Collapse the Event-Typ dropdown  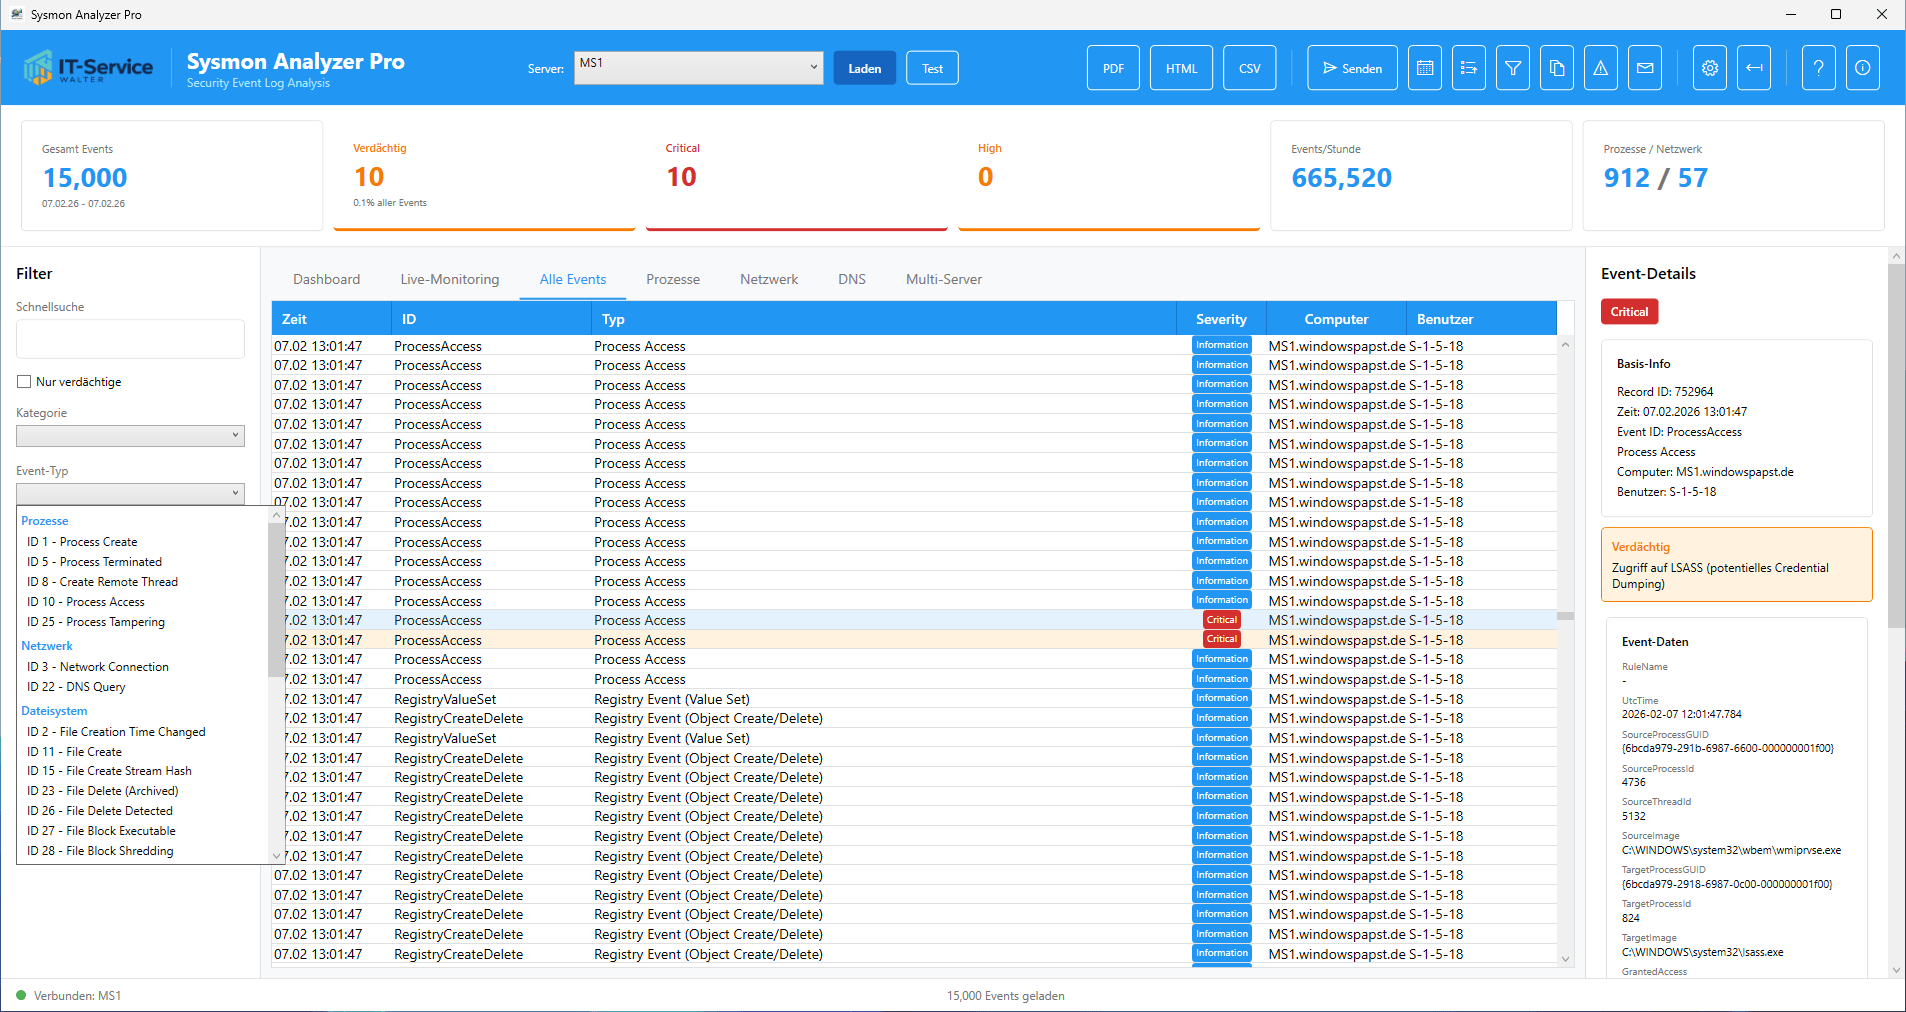130,493
